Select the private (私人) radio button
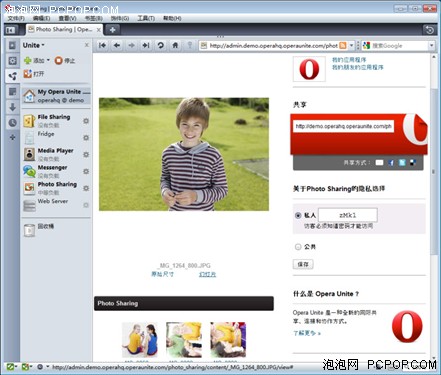This screenshot has height=375, width=441. coord(298,215)
